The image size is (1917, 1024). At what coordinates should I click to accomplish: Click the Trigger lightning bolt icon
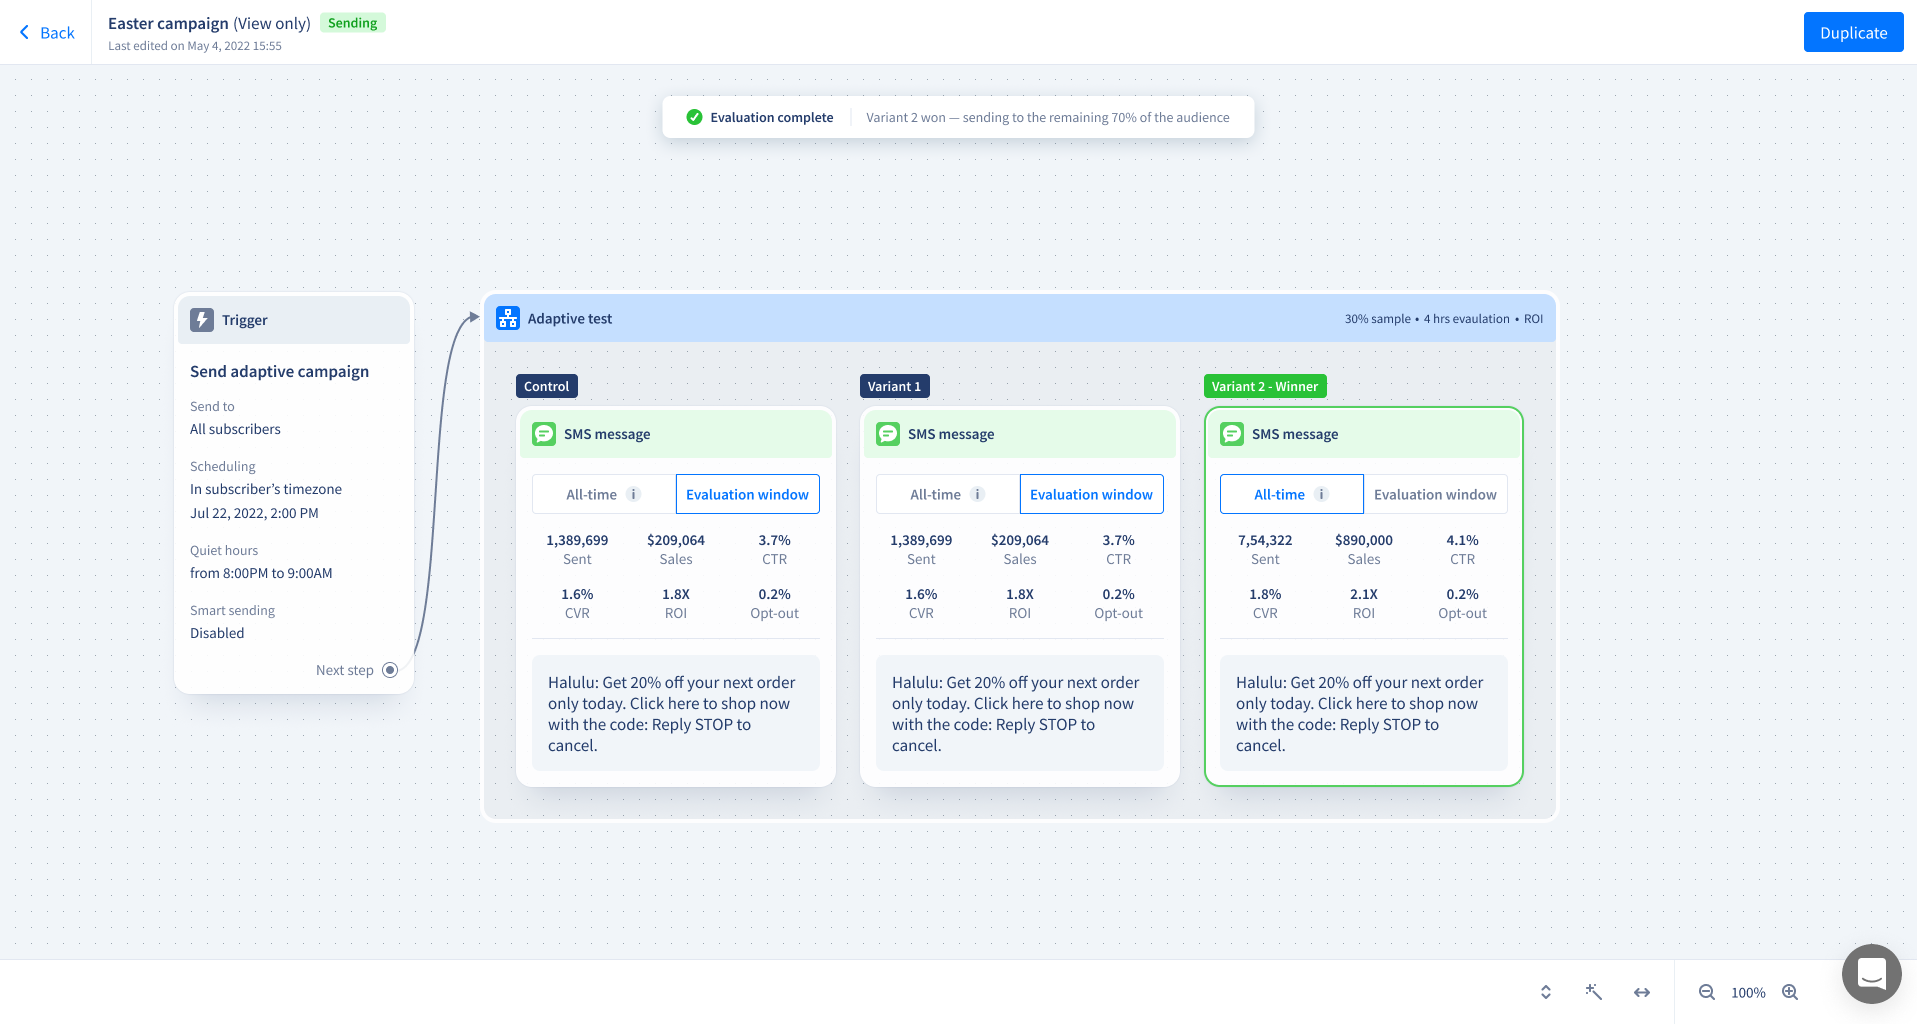tap(202, 320)
